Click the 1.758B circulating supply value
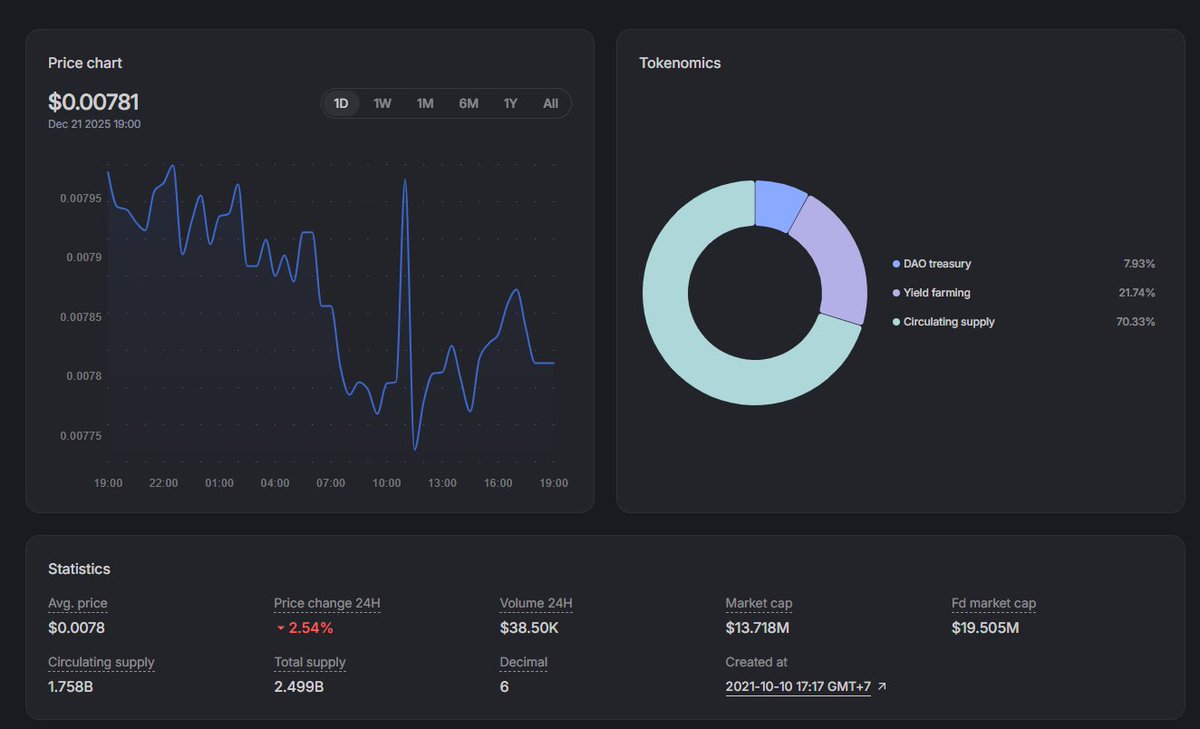This screenshot has width=1200, height=729. [x=71, y=687]
